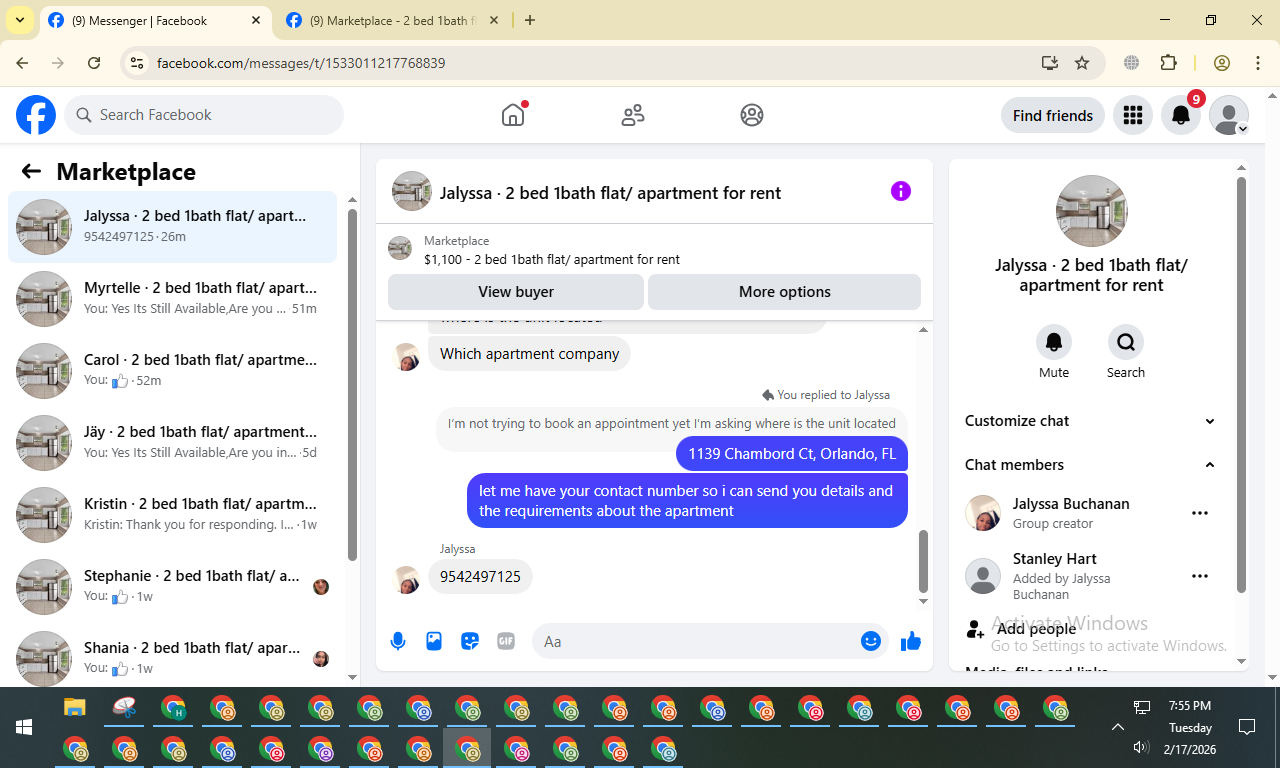1280x768 pixels.
Task: Click Jalyssa Buchanan chat member name
Action: pyautogui.click(x=1071, y=504)
